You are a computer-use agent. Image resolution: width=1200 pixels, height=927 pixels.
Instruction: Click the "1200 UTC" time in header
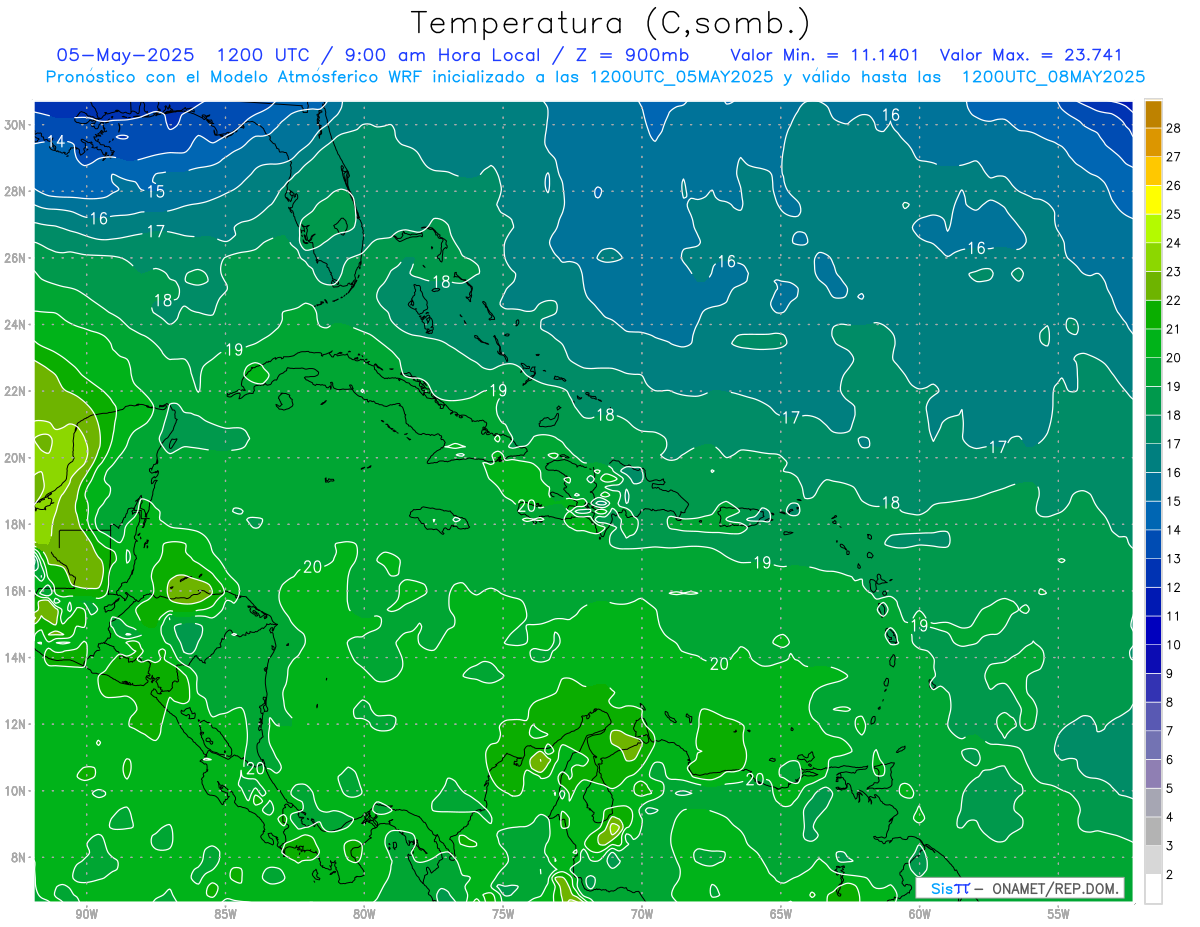pyautogui.click(x=266, y=55)
